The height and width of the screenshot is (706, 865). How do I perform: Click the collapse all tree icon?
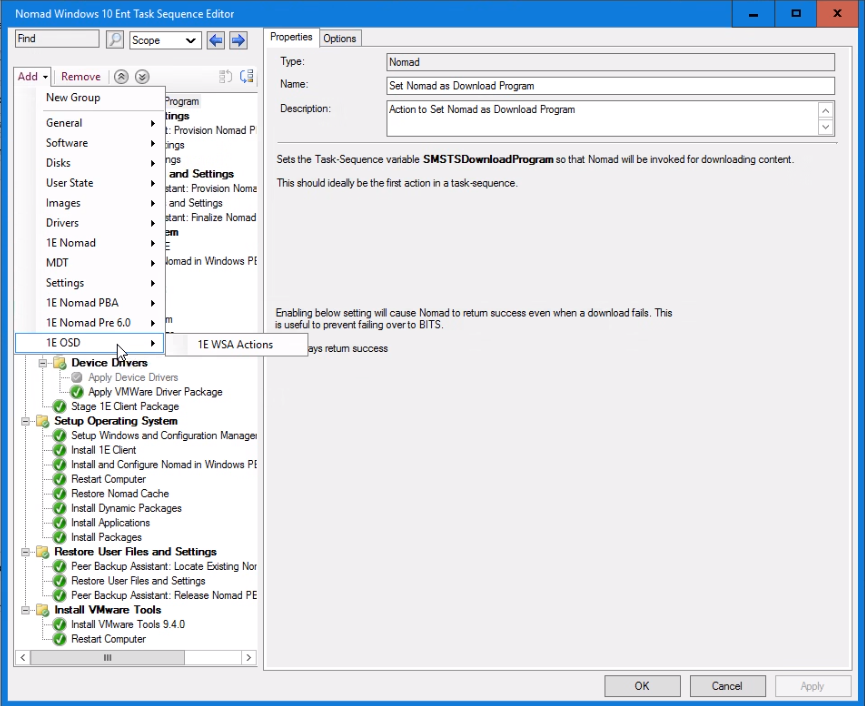pos(225,77)
